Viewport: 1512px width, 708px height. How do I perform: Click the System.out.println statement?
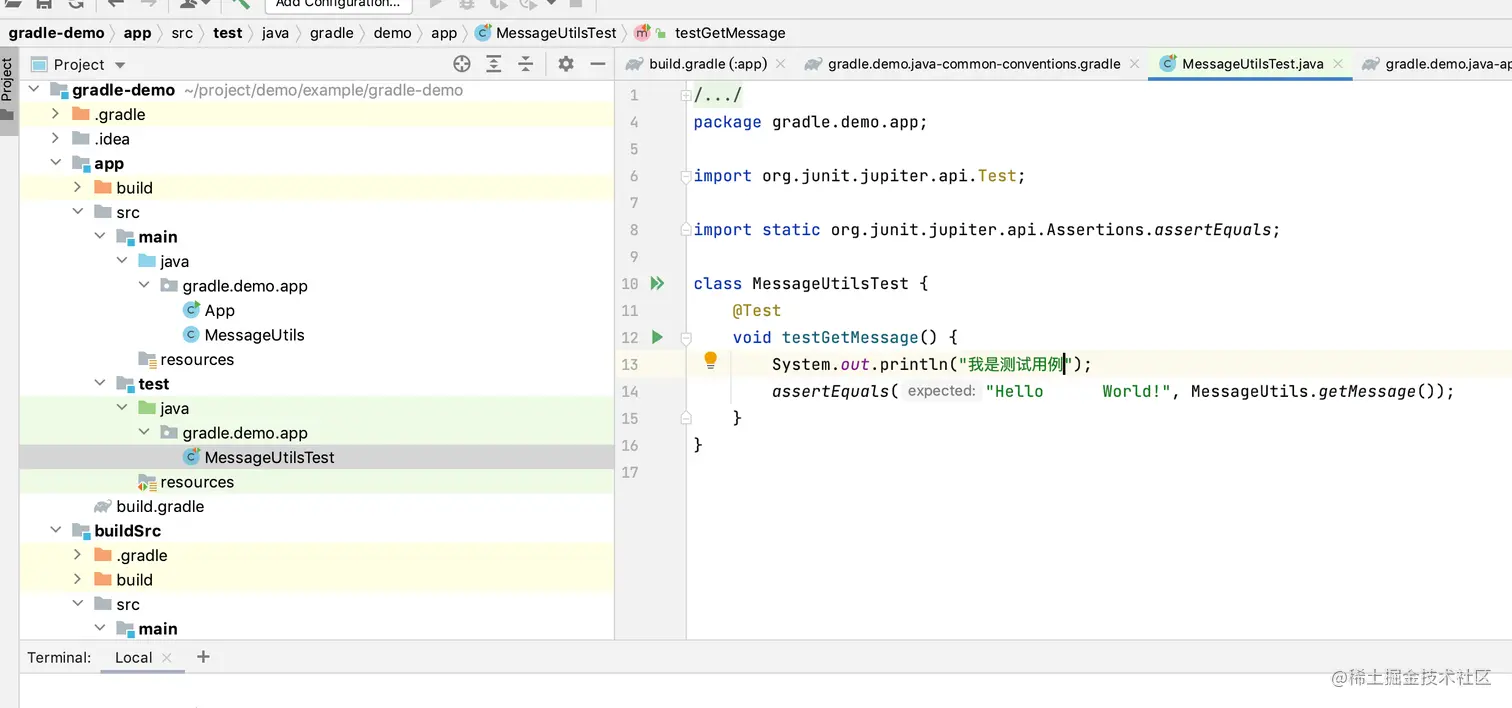point(932,364)
